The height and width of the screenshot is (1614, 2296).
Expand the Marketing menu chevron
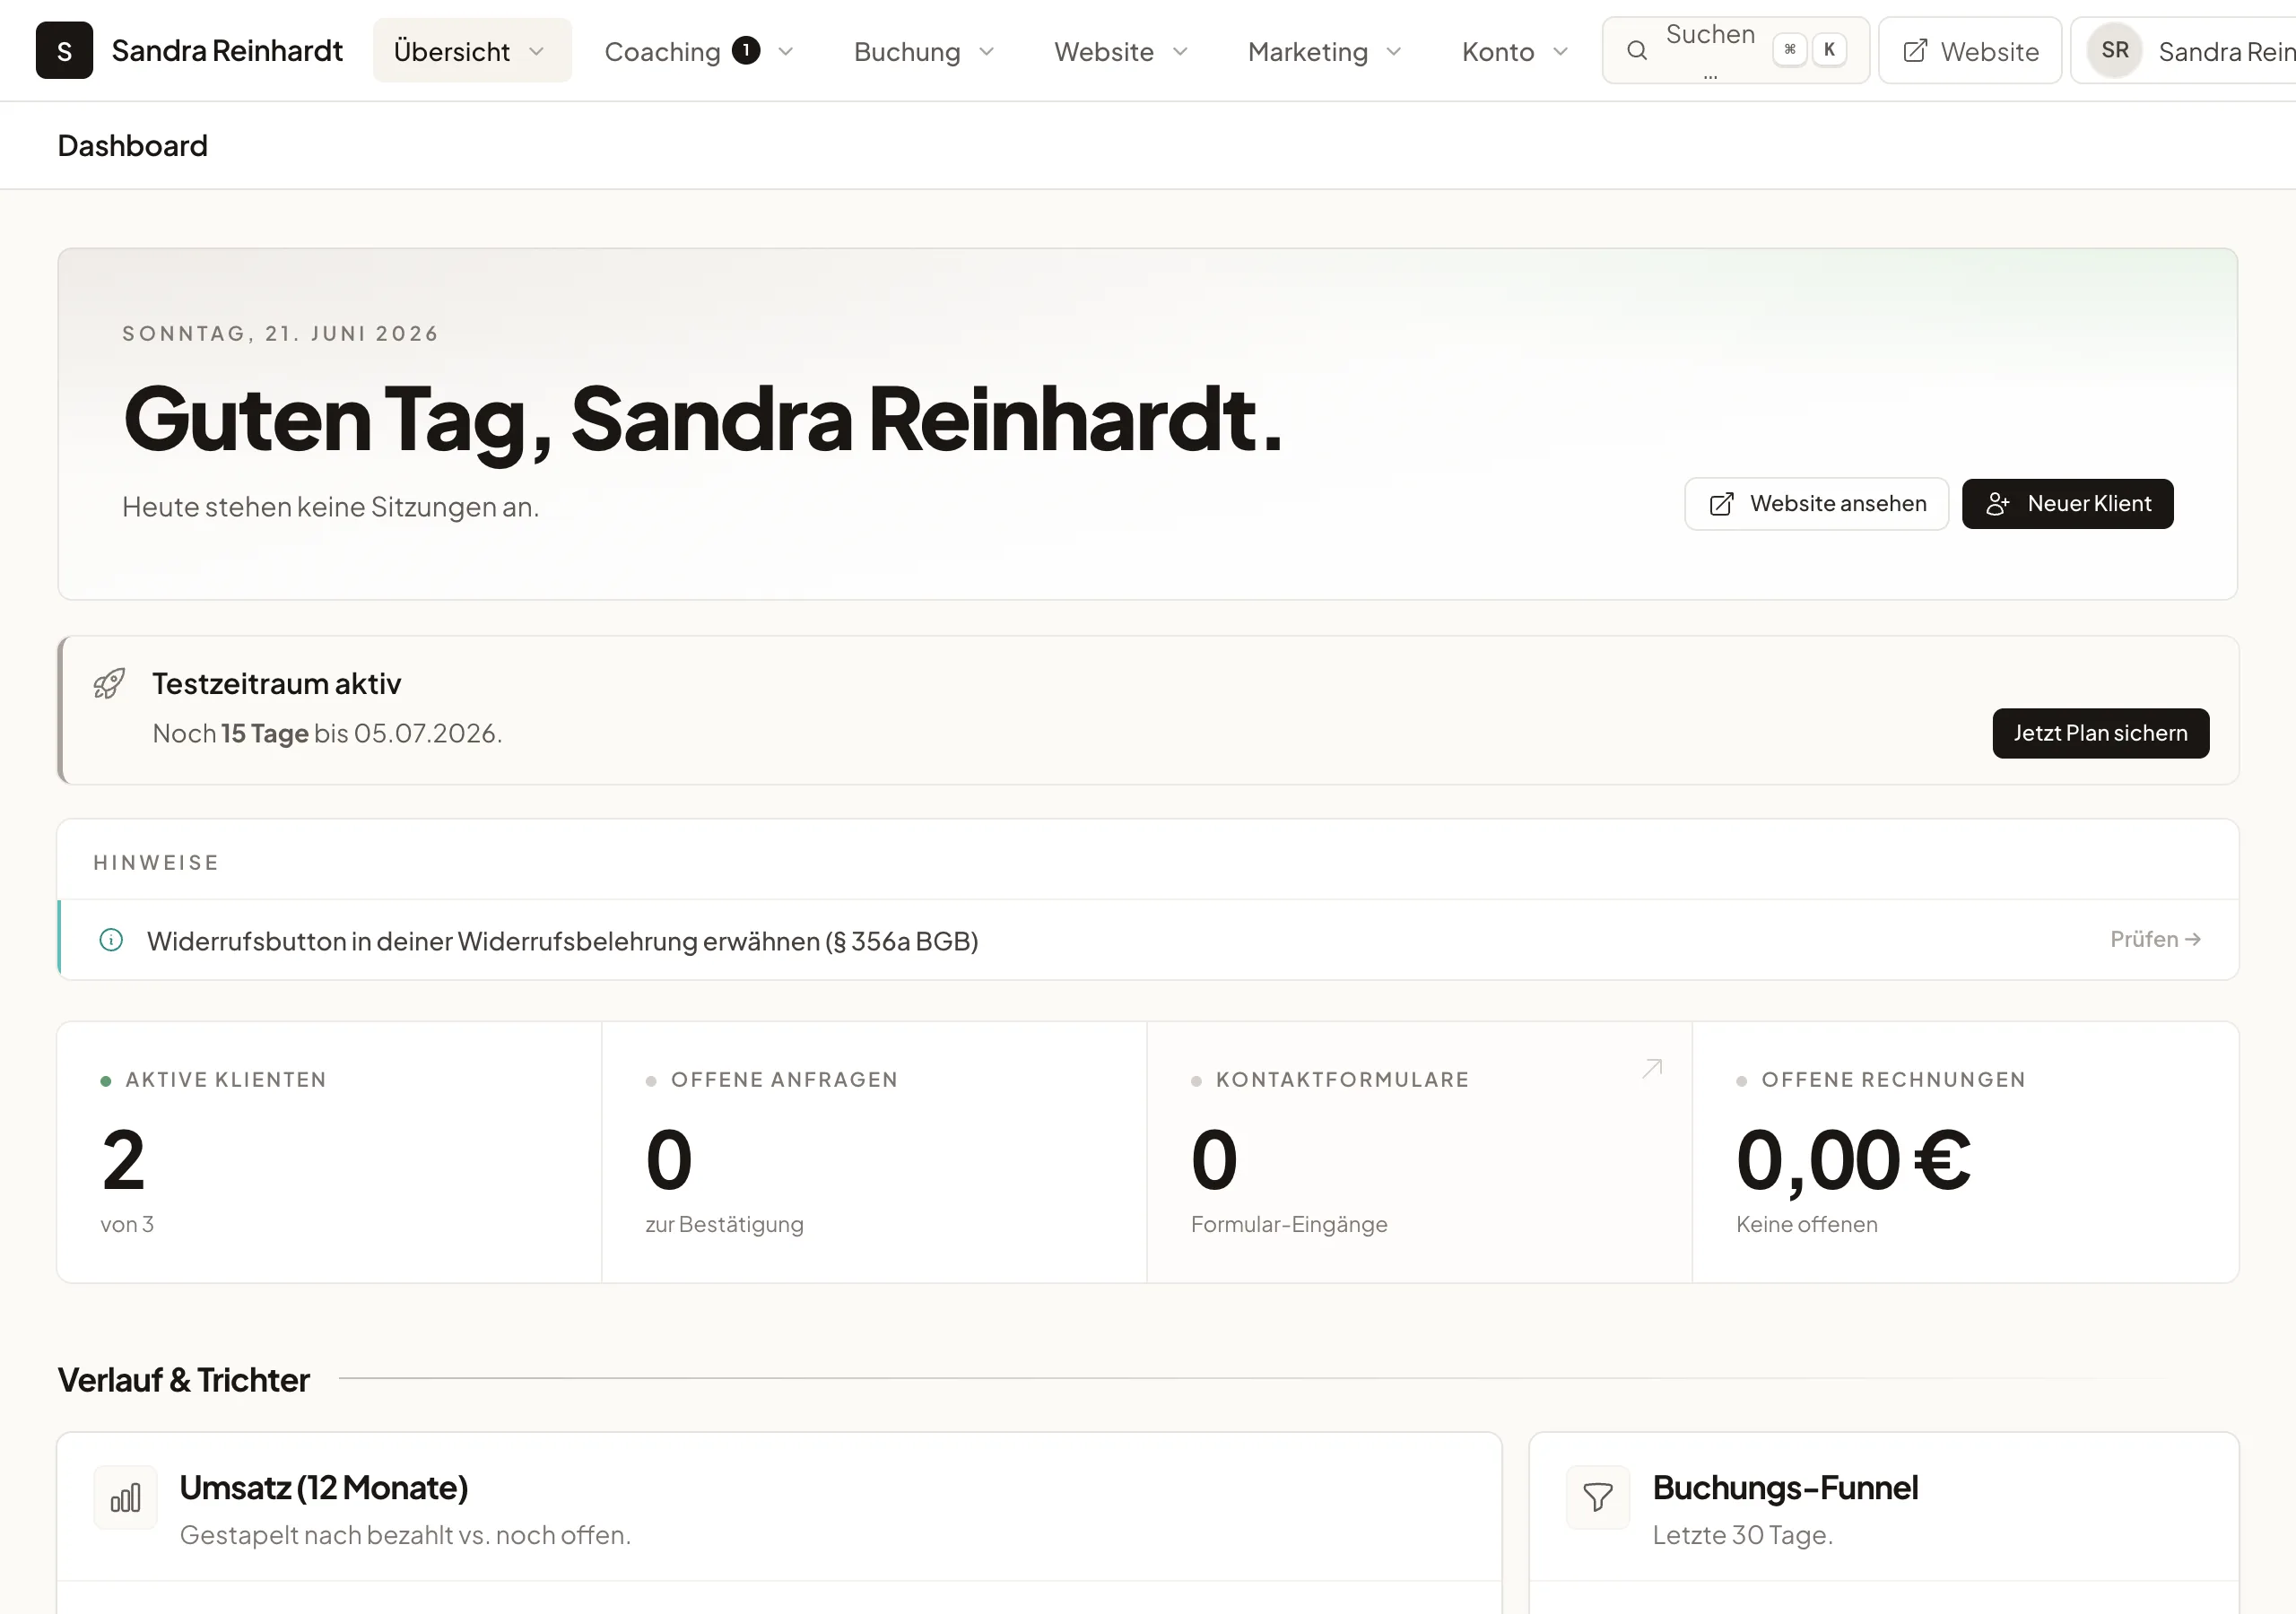tap(1394, 51)
